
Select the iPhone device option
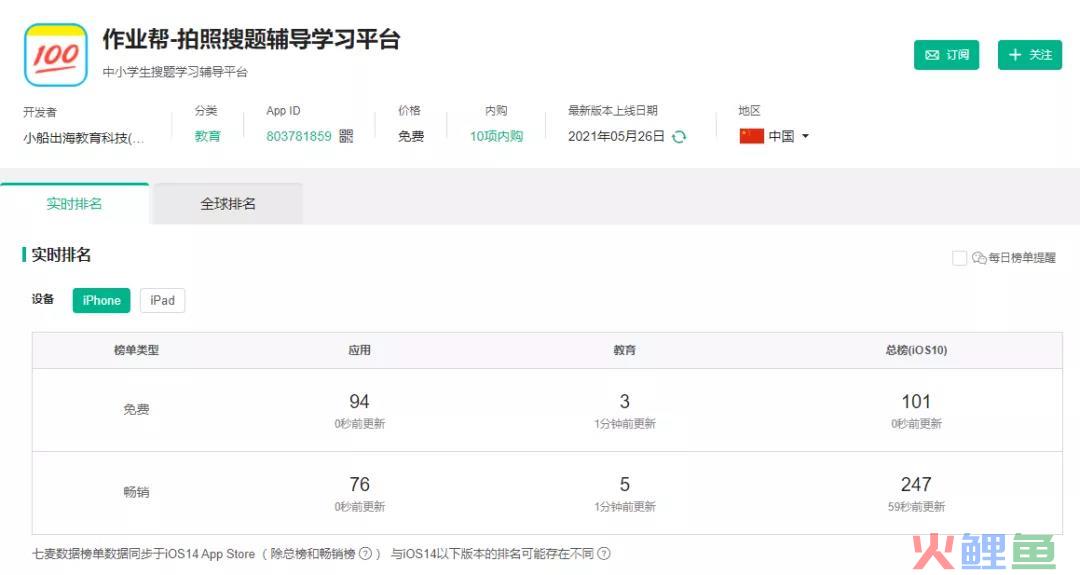pyautogui.click(x=101, y=300)
